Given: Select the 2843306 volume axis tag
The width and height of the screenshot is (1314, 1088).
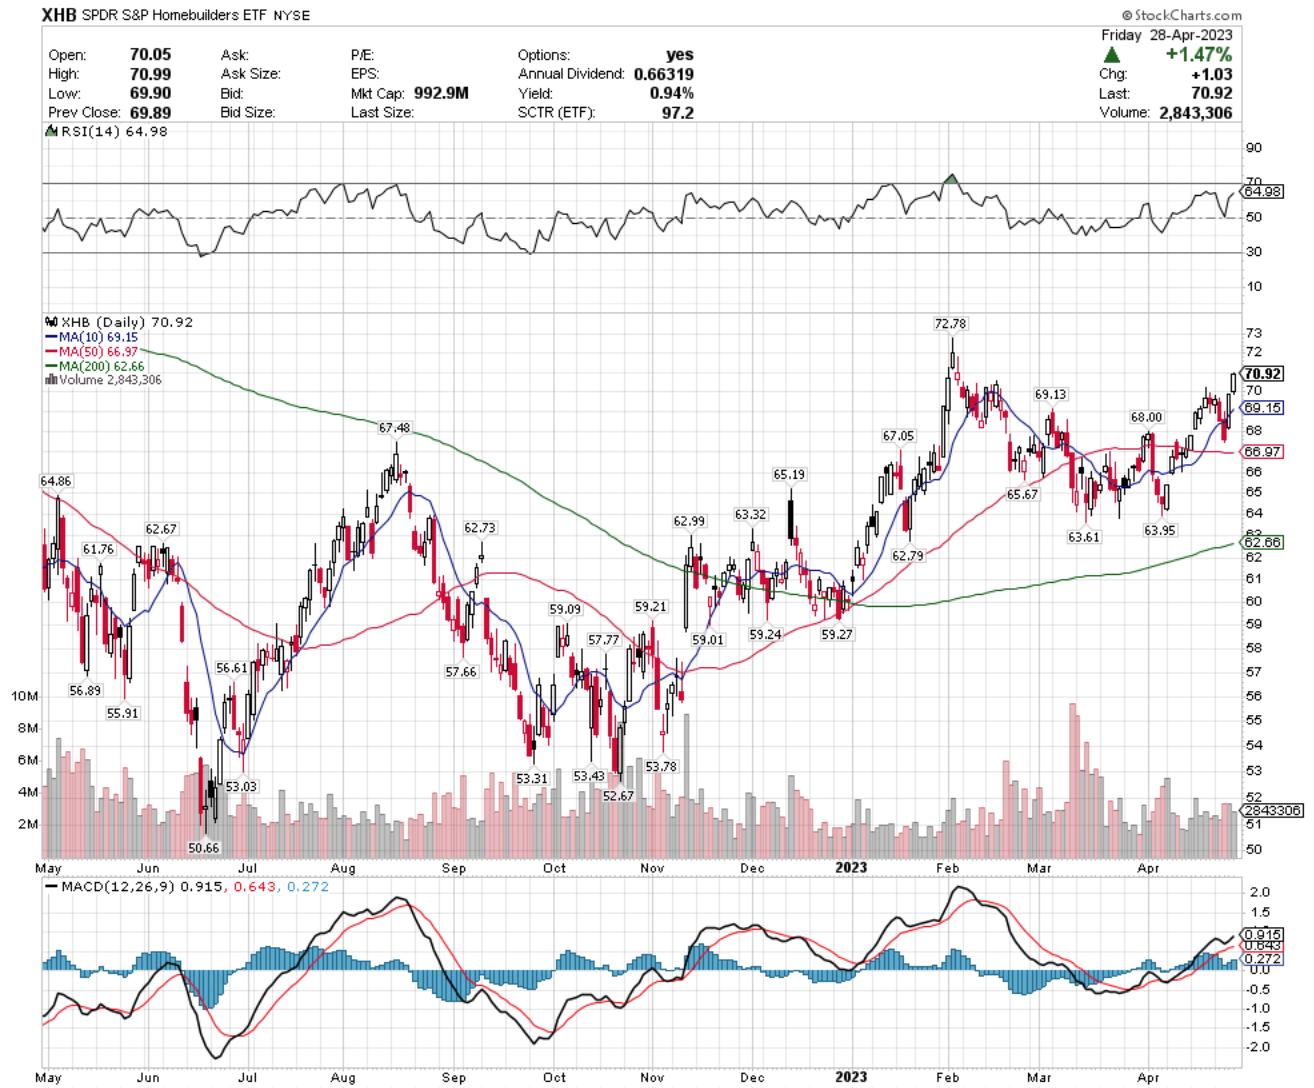Looking at the screenshot, I should coord(1271,810).
